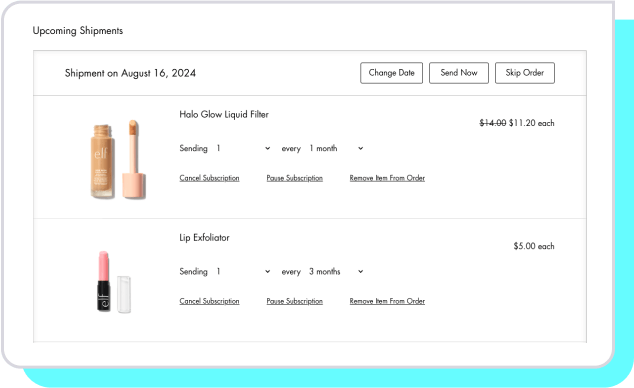Open the Lip Exfoliator frequency dropdown
Viewport: 634px width, 388px height.
(x=336, y=272)
